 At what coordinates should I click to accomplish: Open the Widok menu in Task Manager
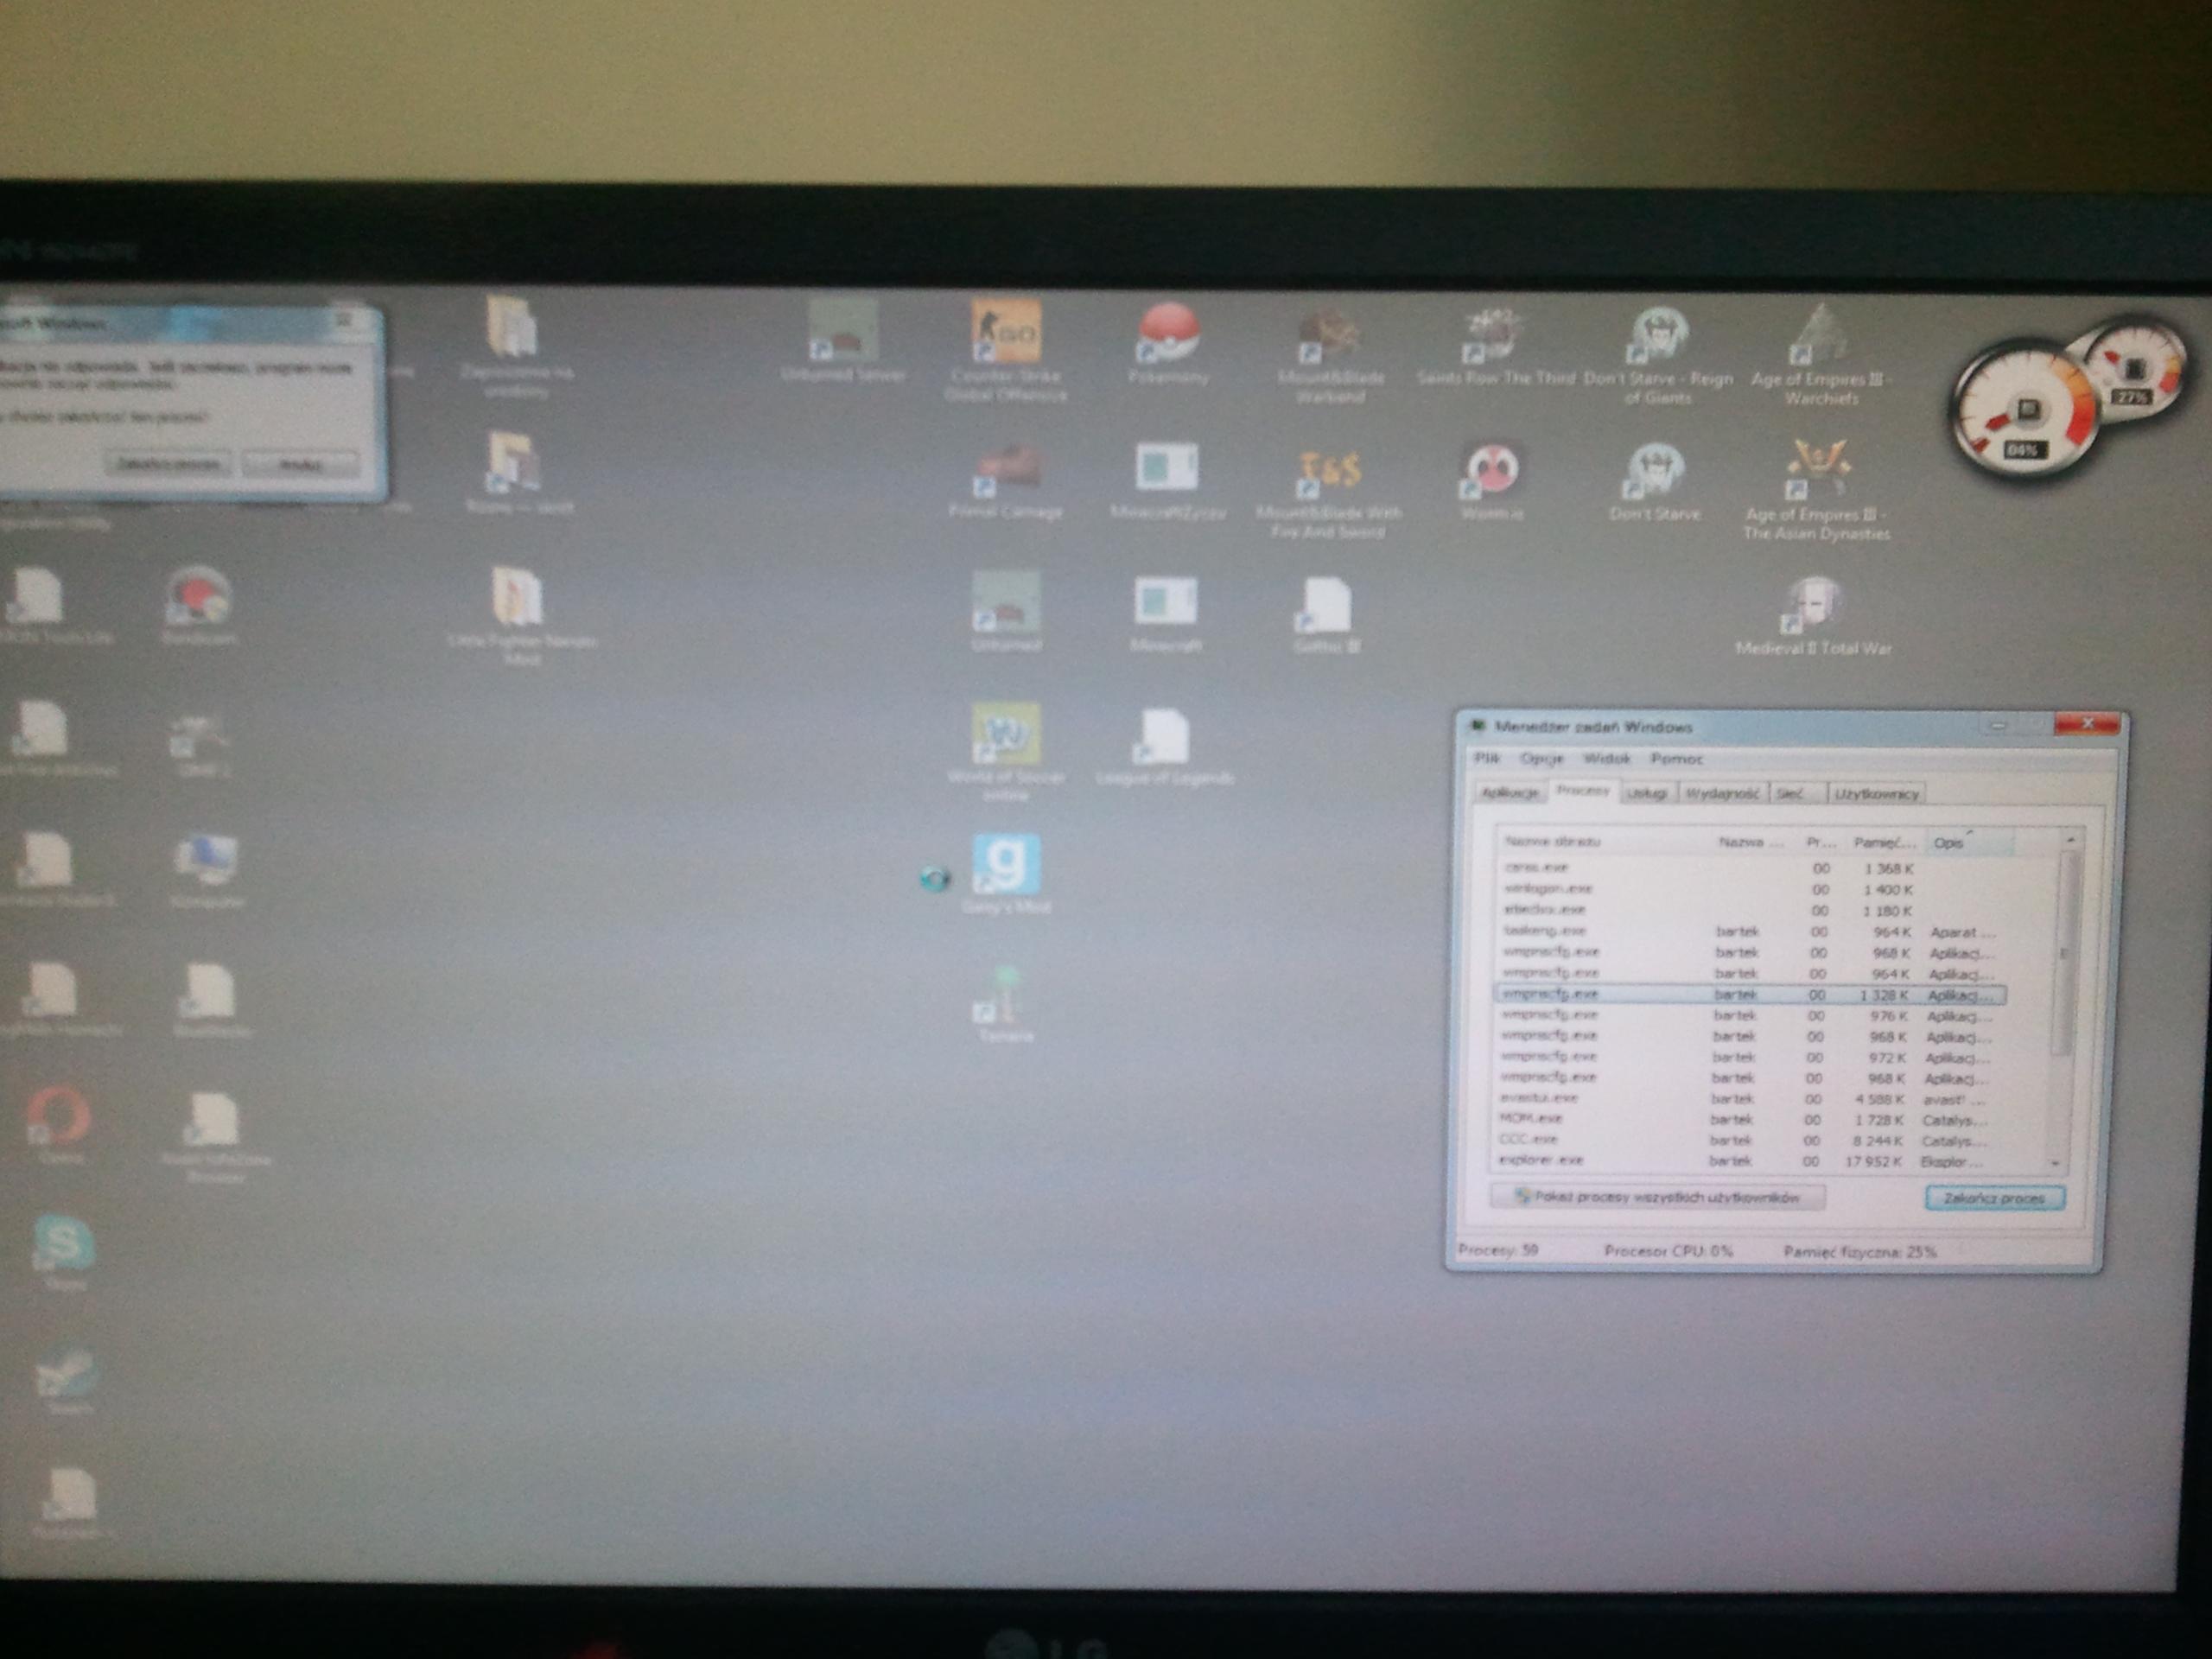[1606, 759]
